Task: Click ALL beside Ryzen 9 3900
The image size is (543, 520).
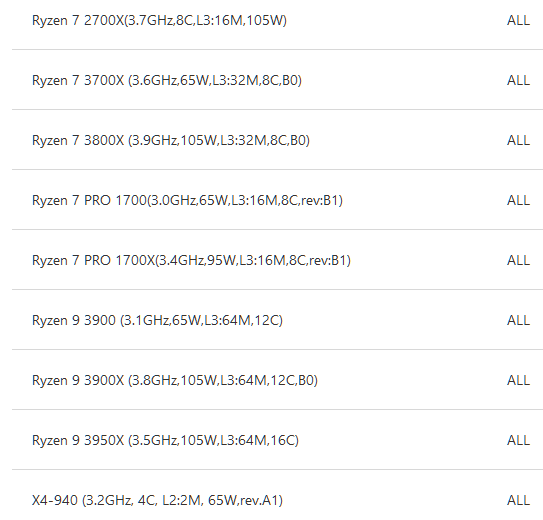Action: coord(518,321)
